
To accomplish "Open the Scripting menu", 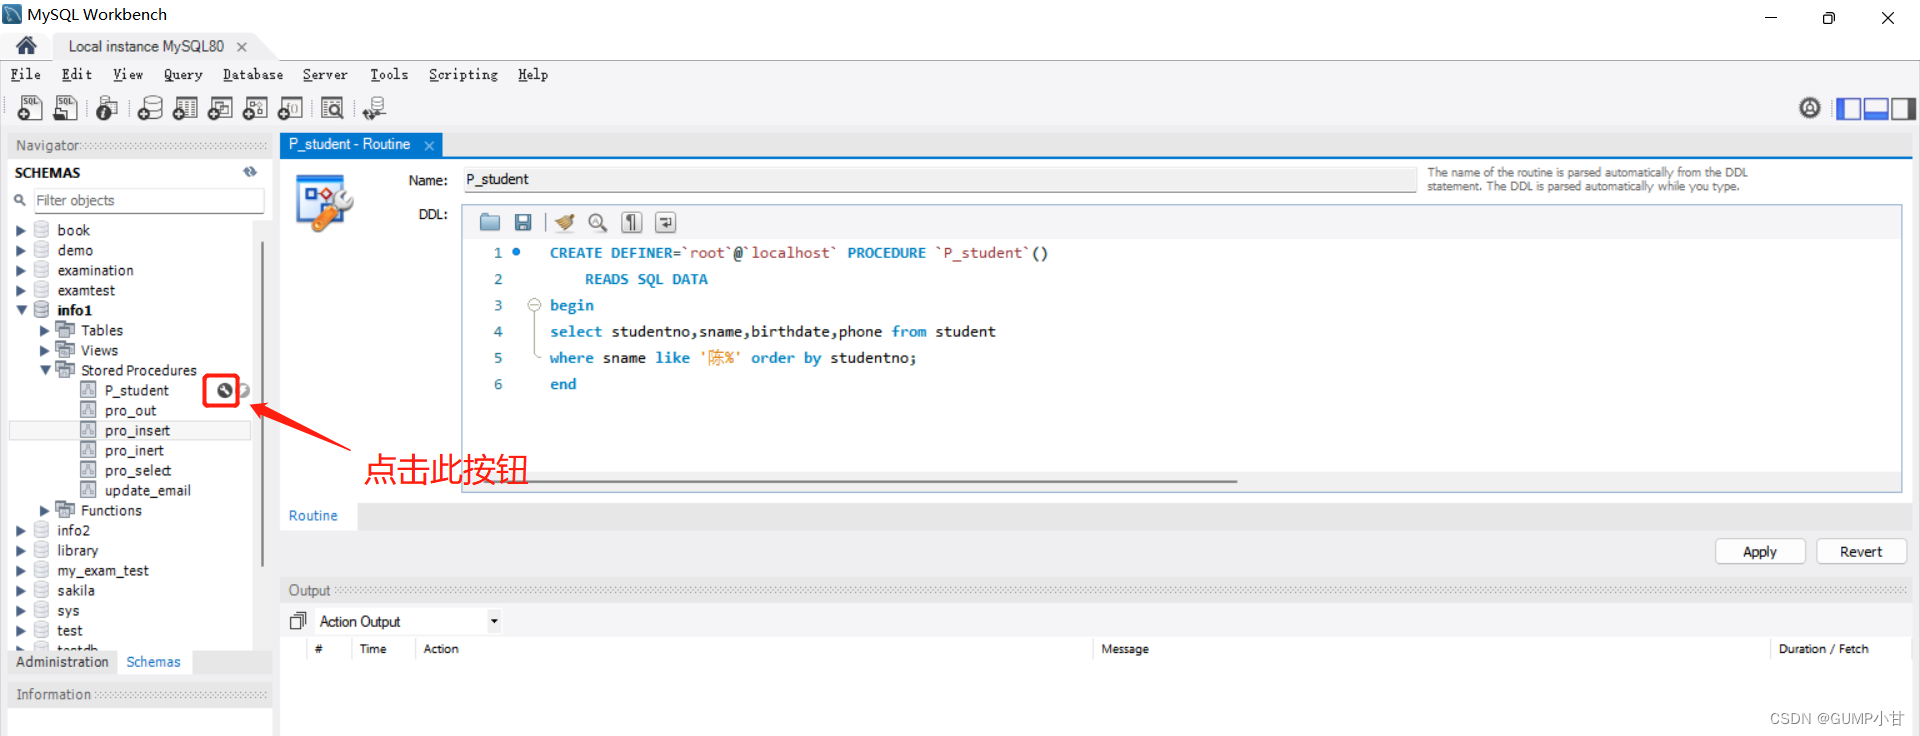I will 463,74.
